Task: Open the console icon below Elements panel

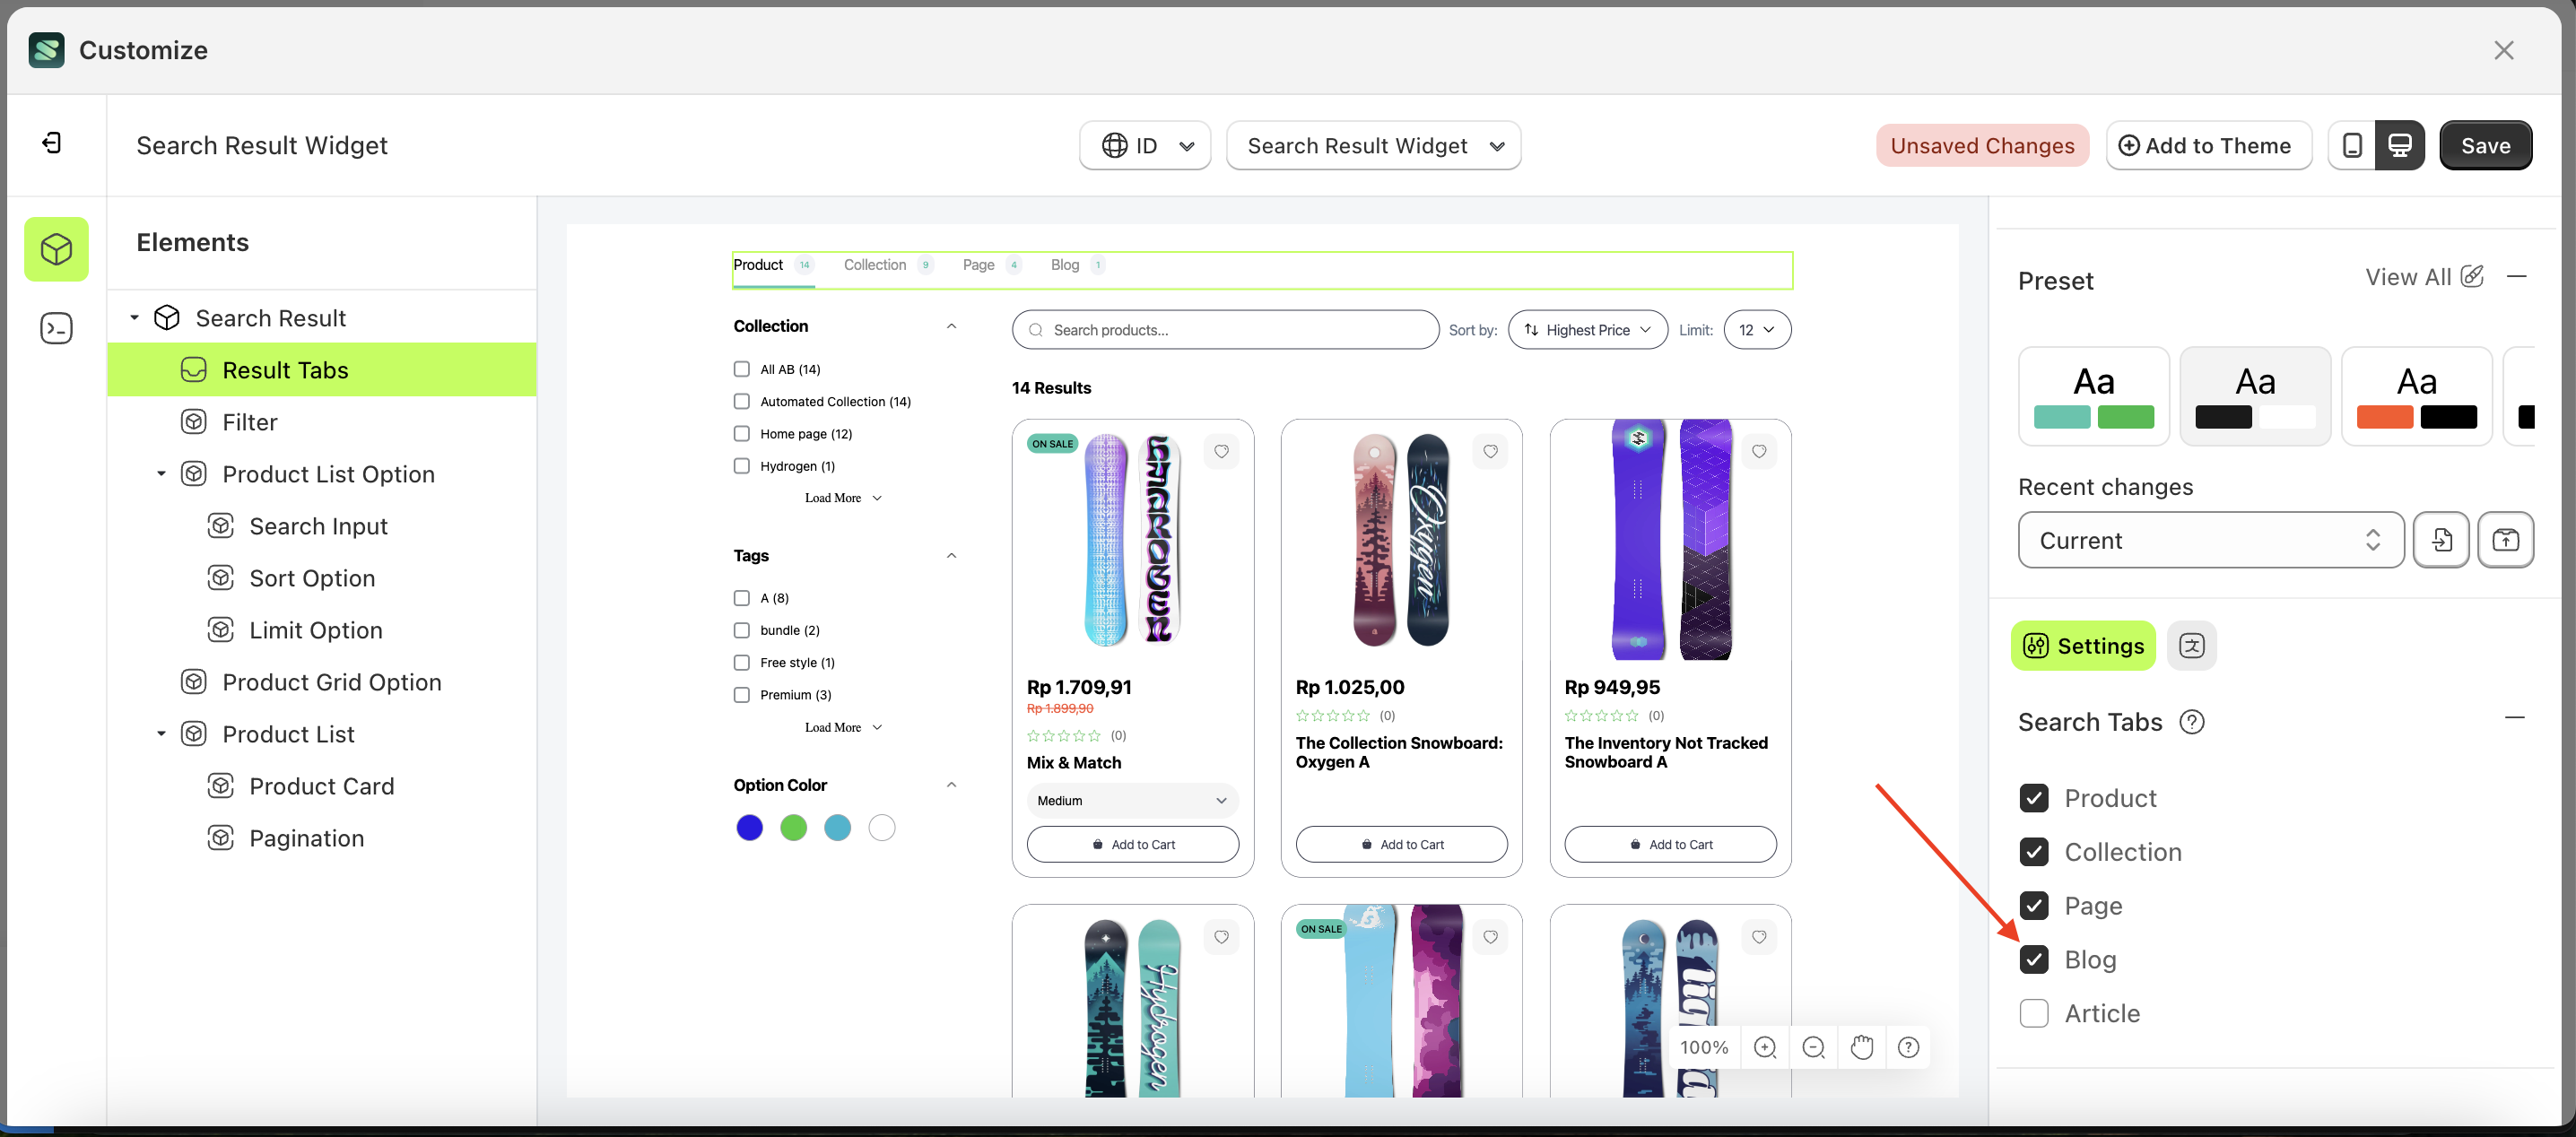Action: coord(56,328)
